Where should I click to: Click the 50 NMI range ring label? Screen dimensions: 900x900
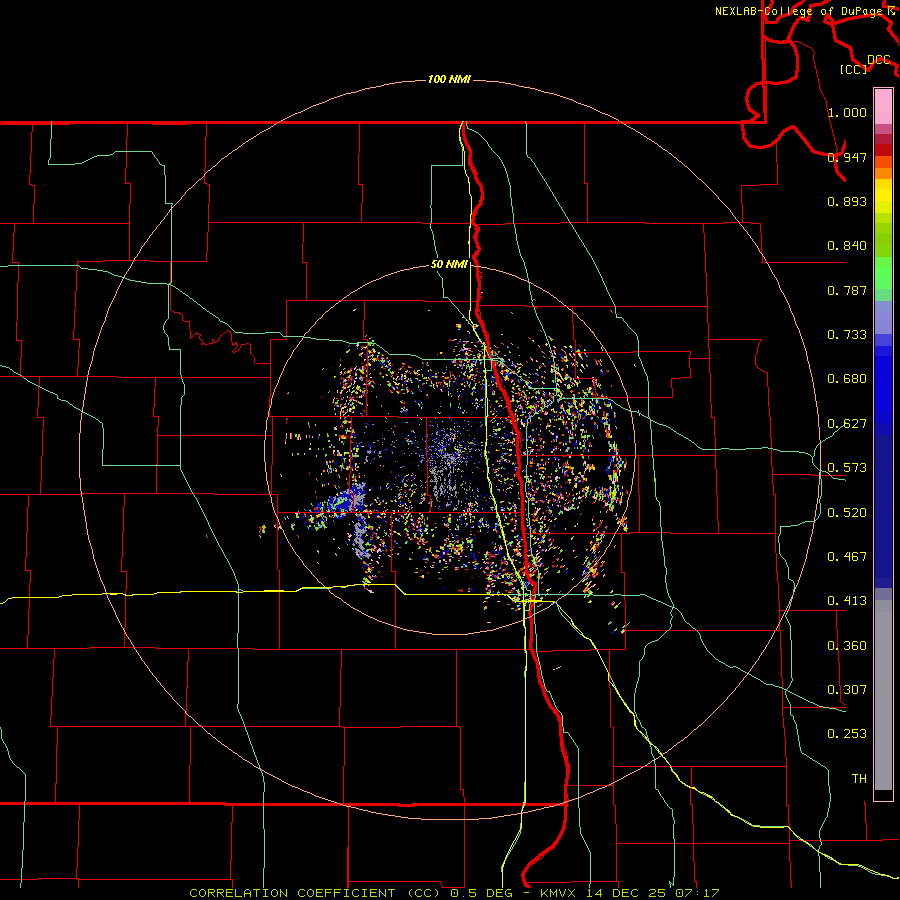pyautogui.click(x=449, y=264)
